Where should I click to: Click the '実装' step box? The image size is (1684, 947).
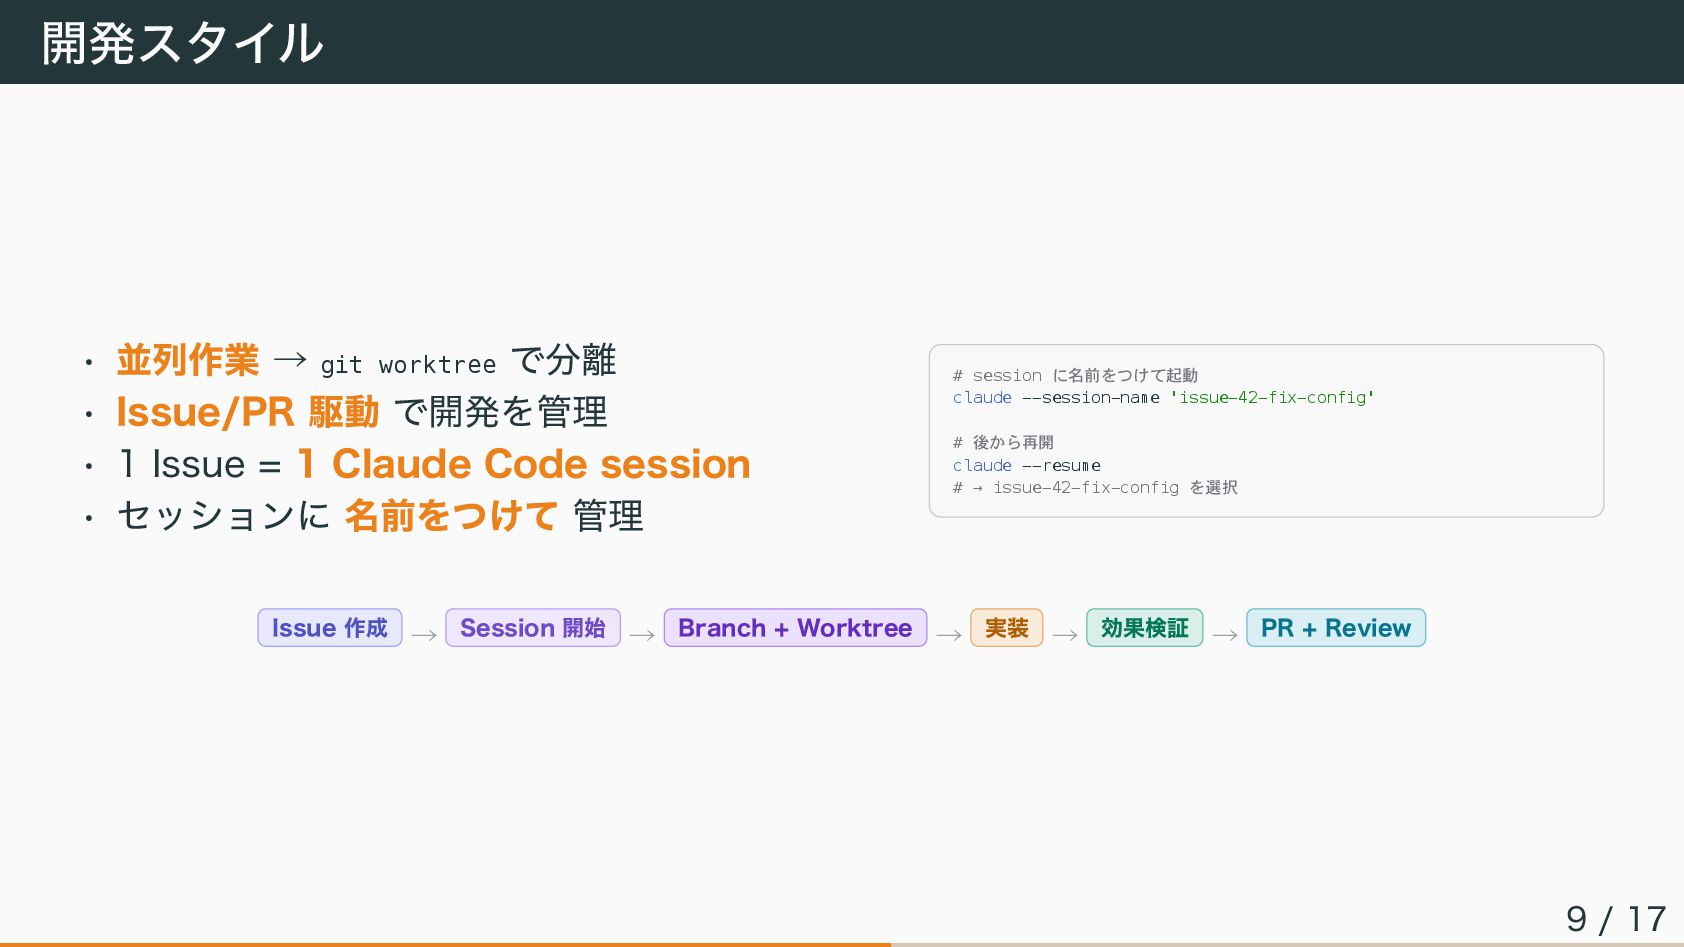tap(1007, 628)
